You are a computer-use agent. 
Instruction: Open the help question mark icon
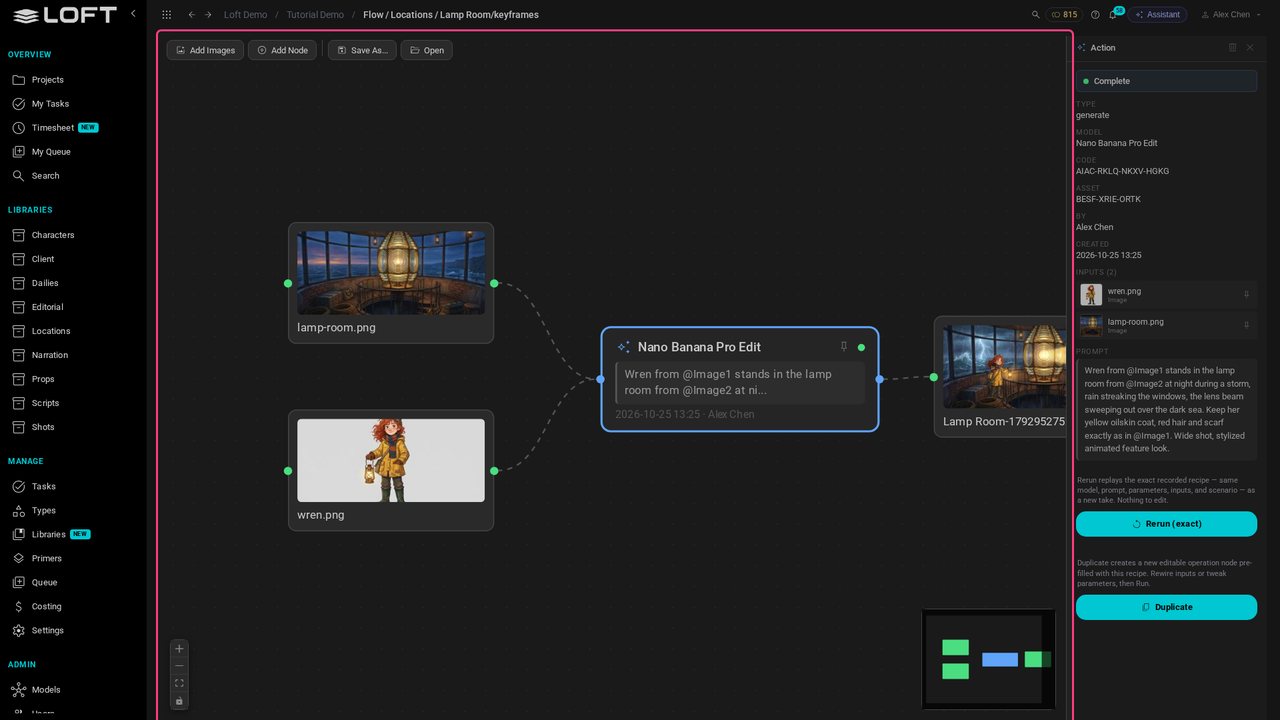(1095, 15)
